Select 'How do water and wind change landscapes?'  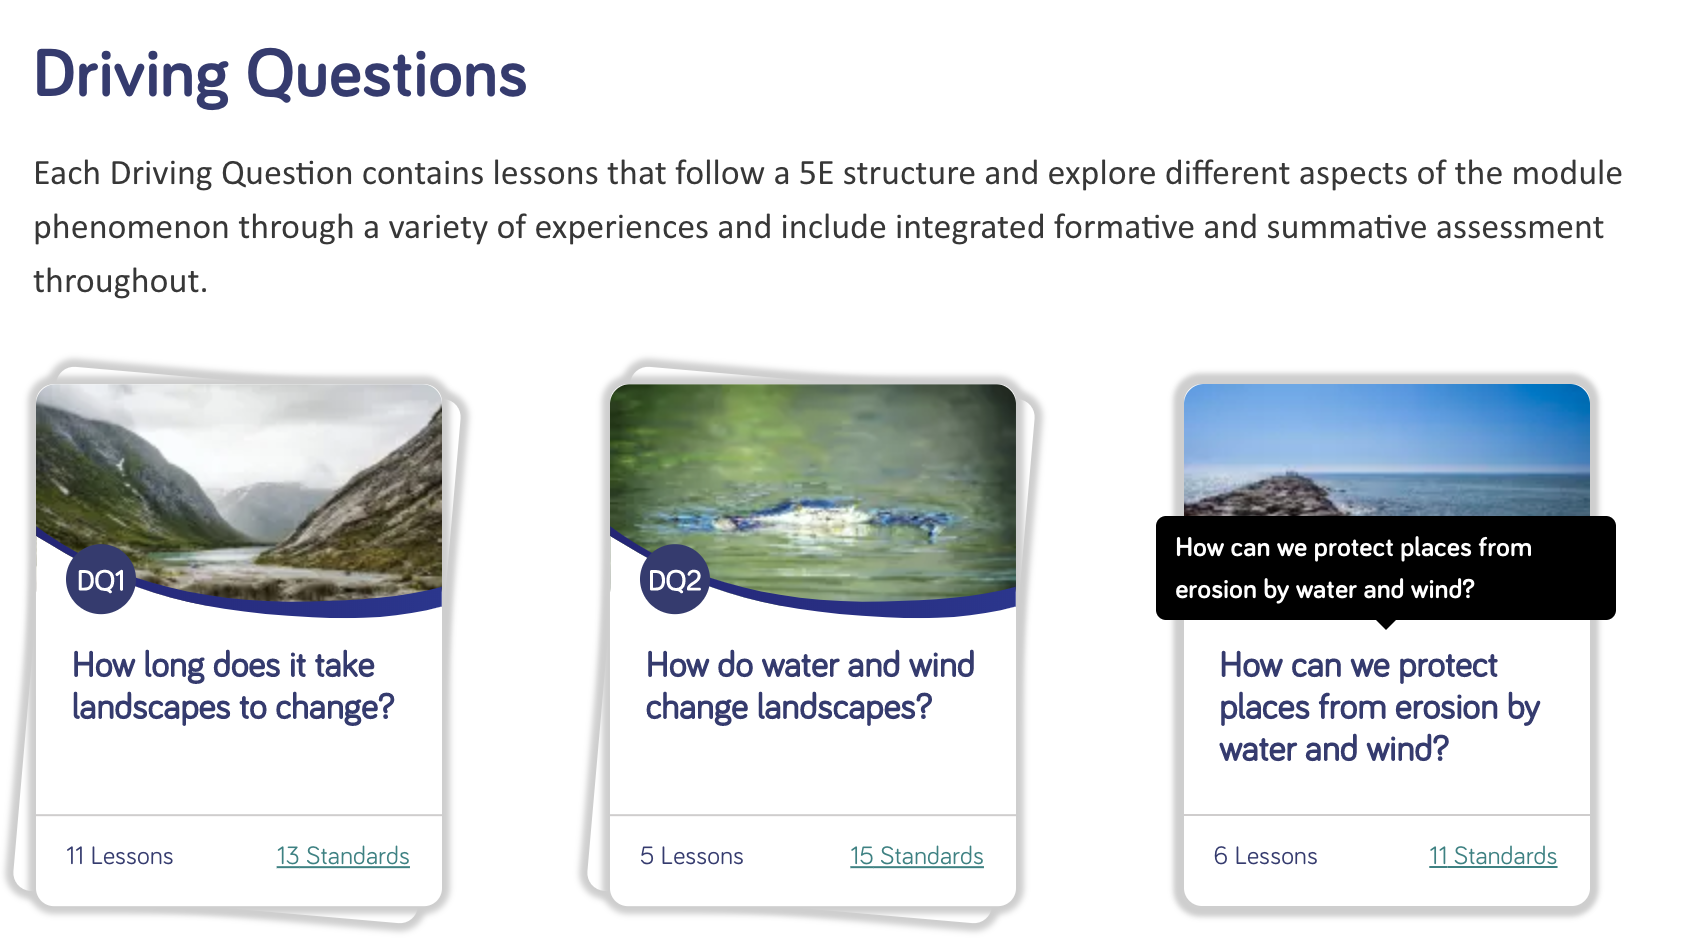(x=810, y=686)
